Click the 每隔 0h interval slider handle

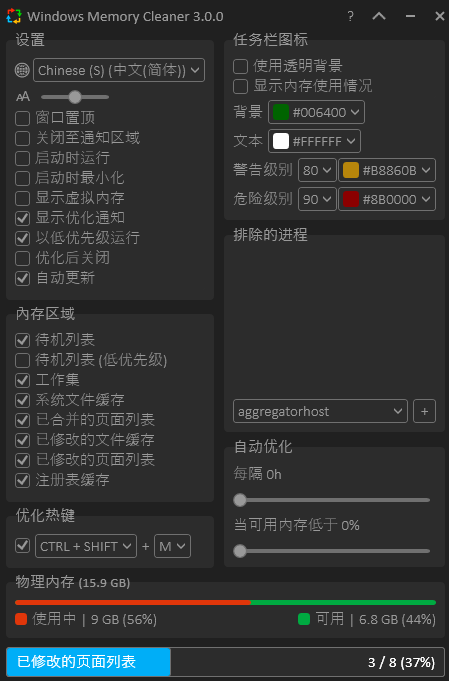click(240, 500)
